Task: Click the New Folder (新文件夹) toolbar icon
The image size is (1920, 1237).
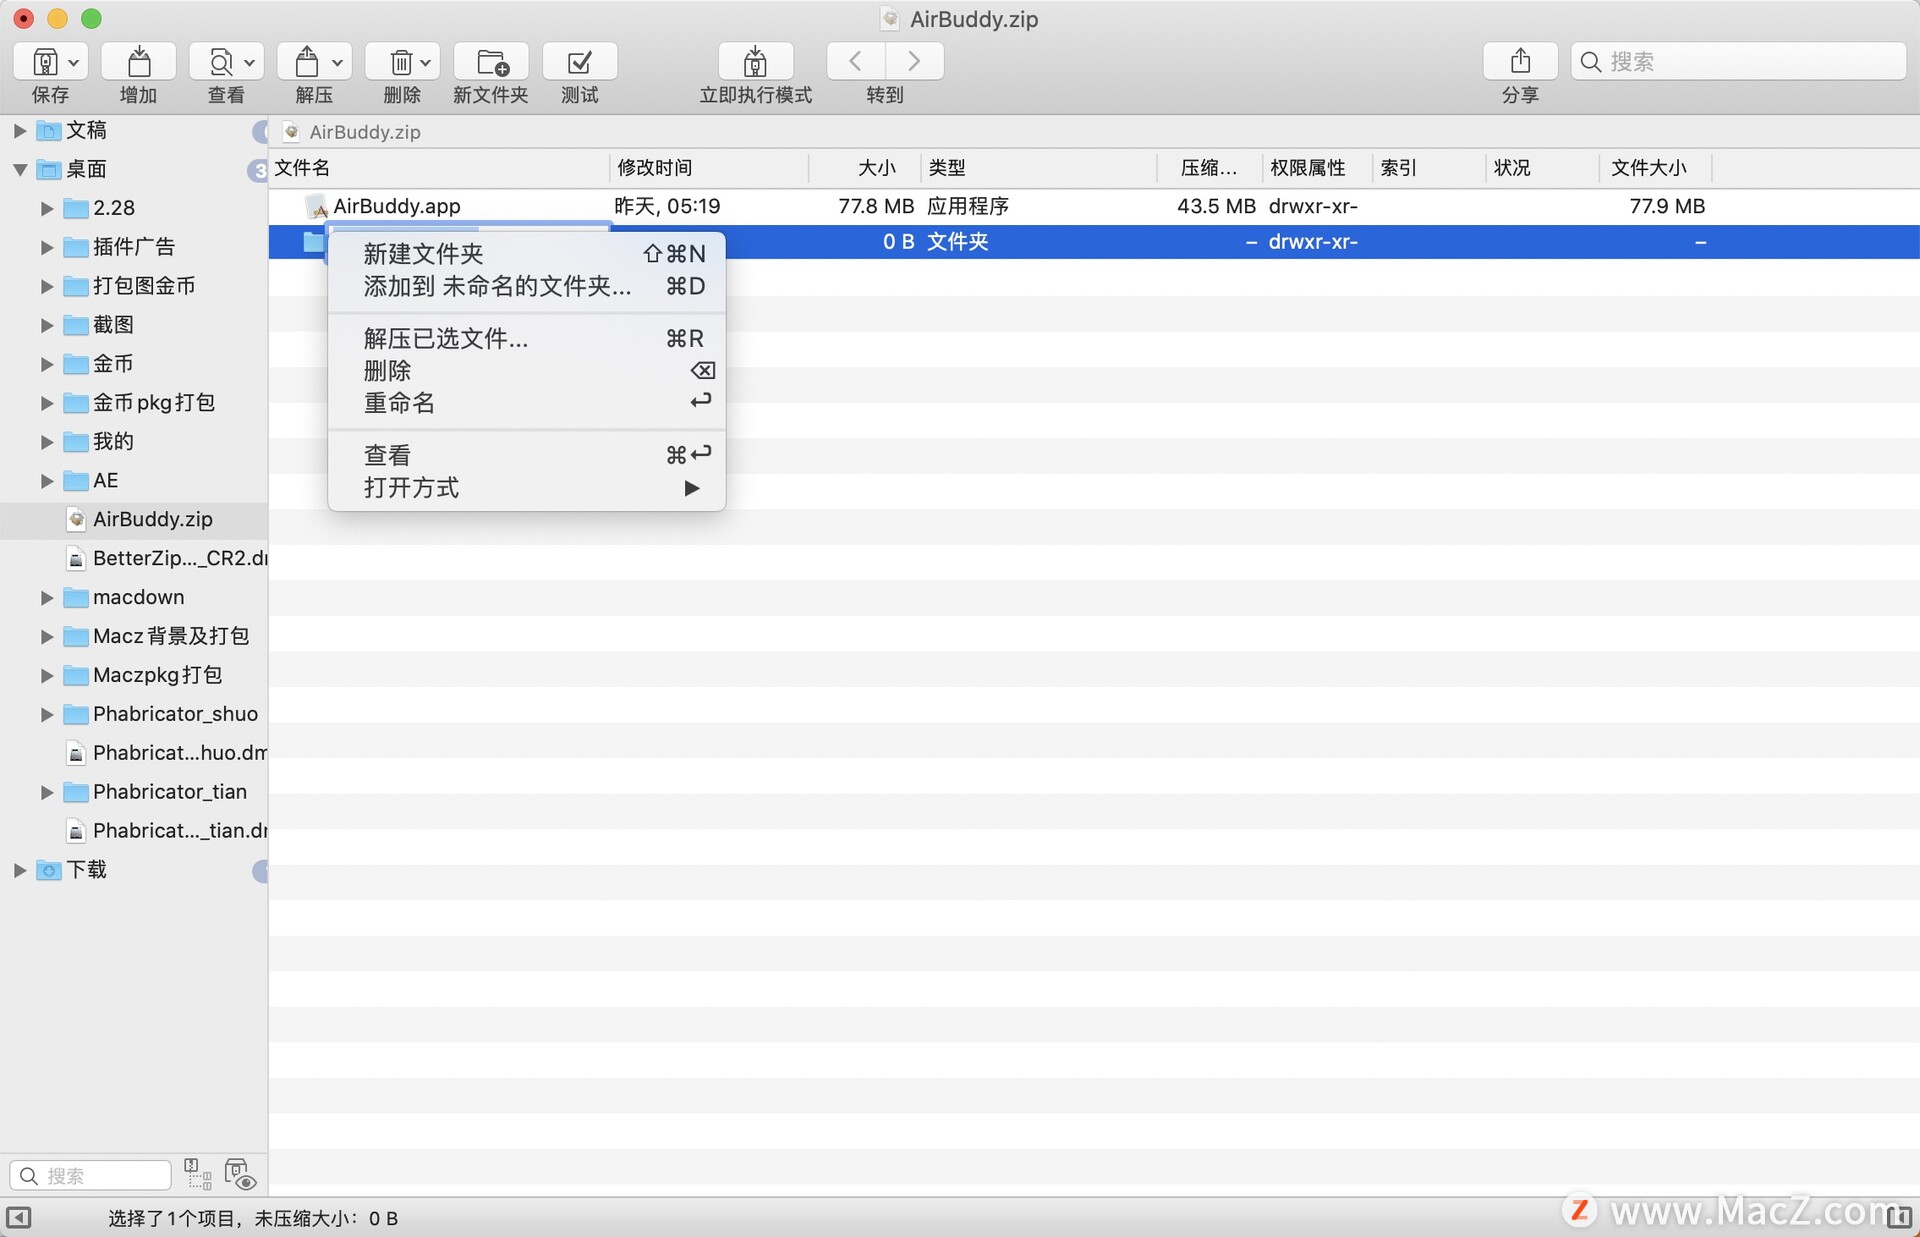Action: 490,62
